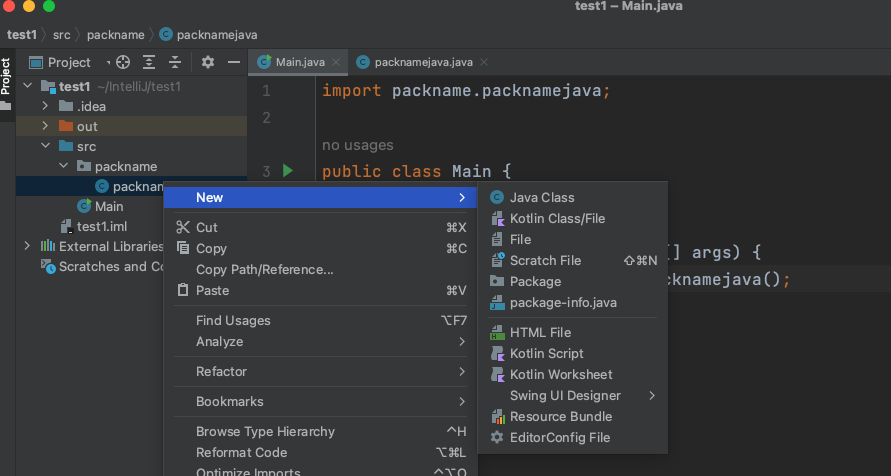Select Browse Type Hierarchy menu item
Screen dimensions: 891x476
pos(320,432)
